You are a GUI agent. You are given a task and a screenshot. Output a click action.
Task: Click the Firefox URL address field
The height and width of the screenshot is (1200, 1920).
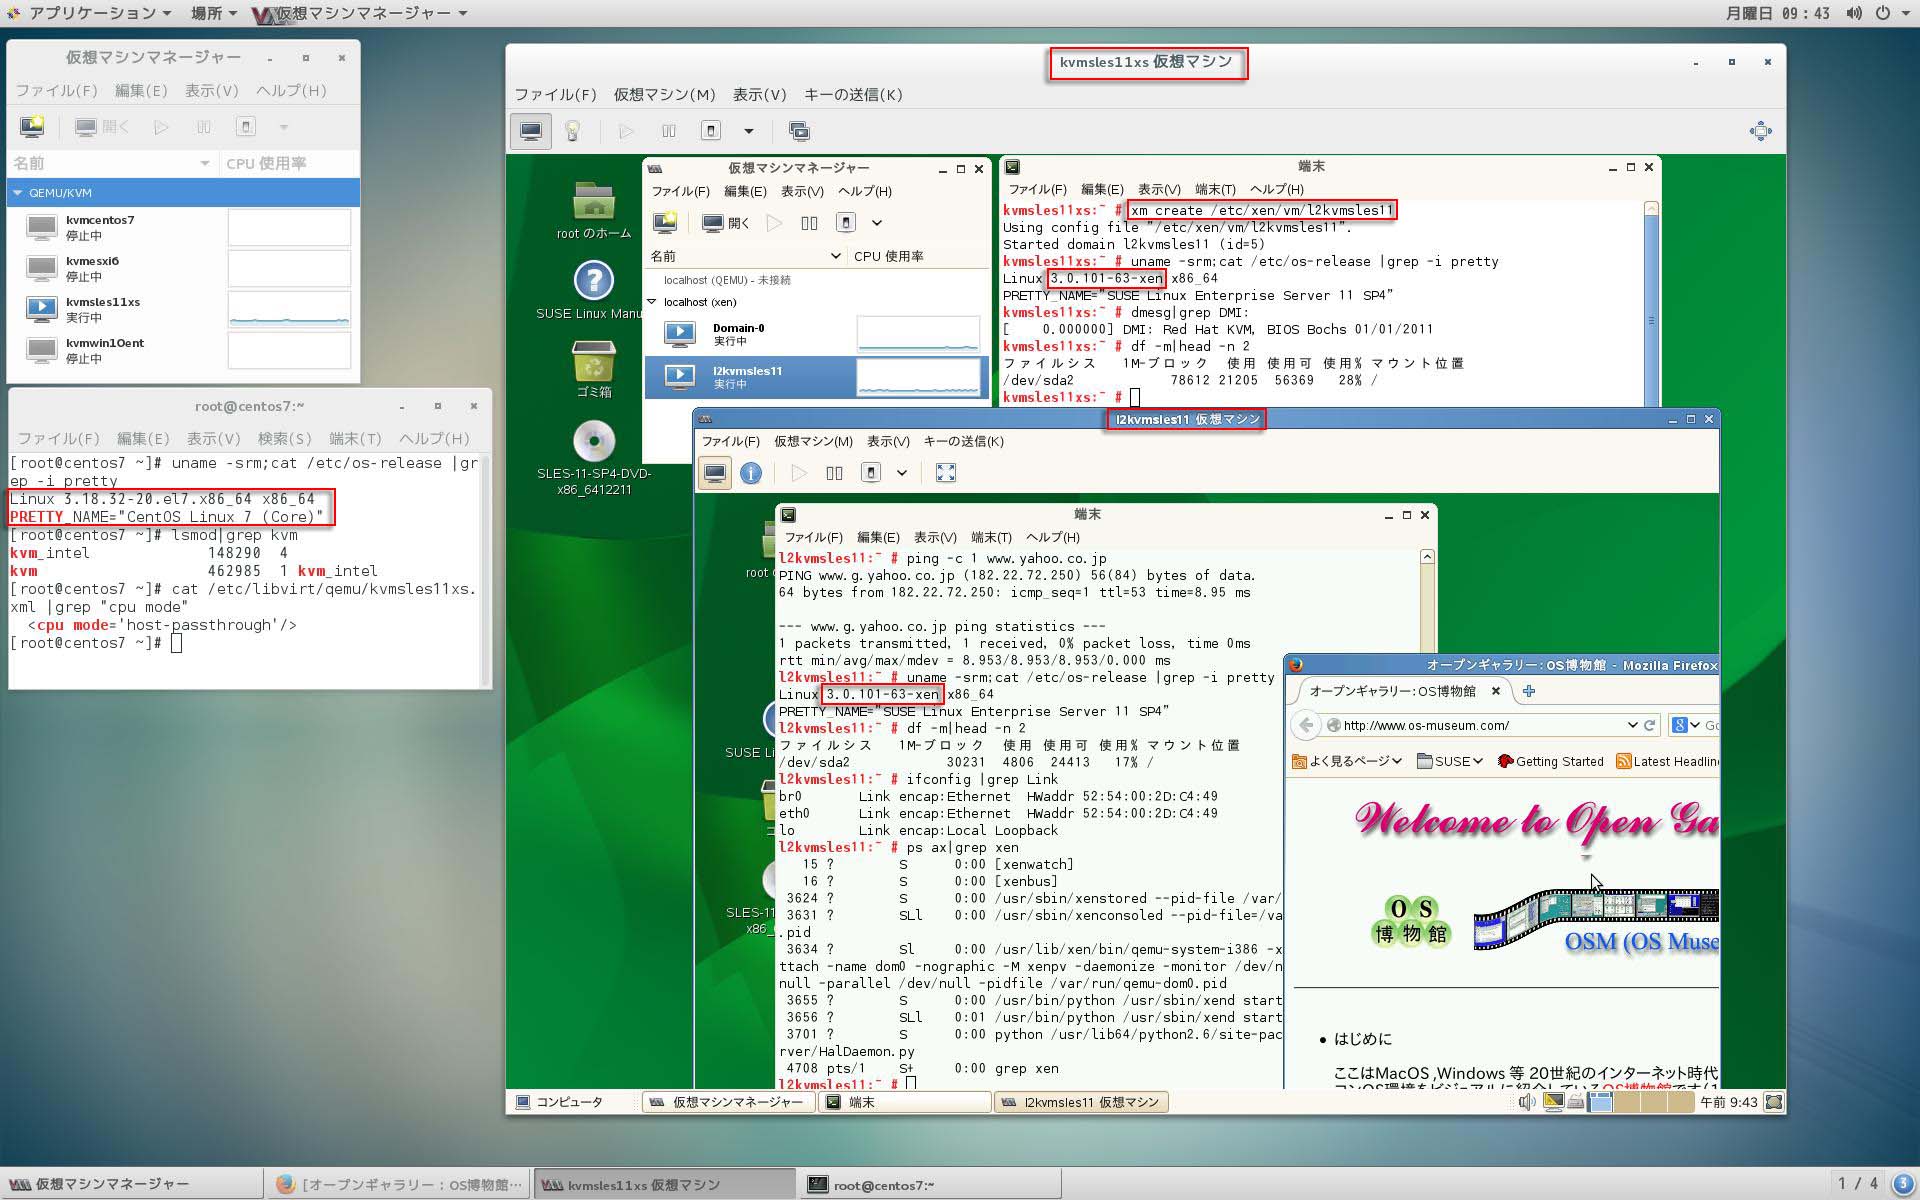pos(1481,725)
